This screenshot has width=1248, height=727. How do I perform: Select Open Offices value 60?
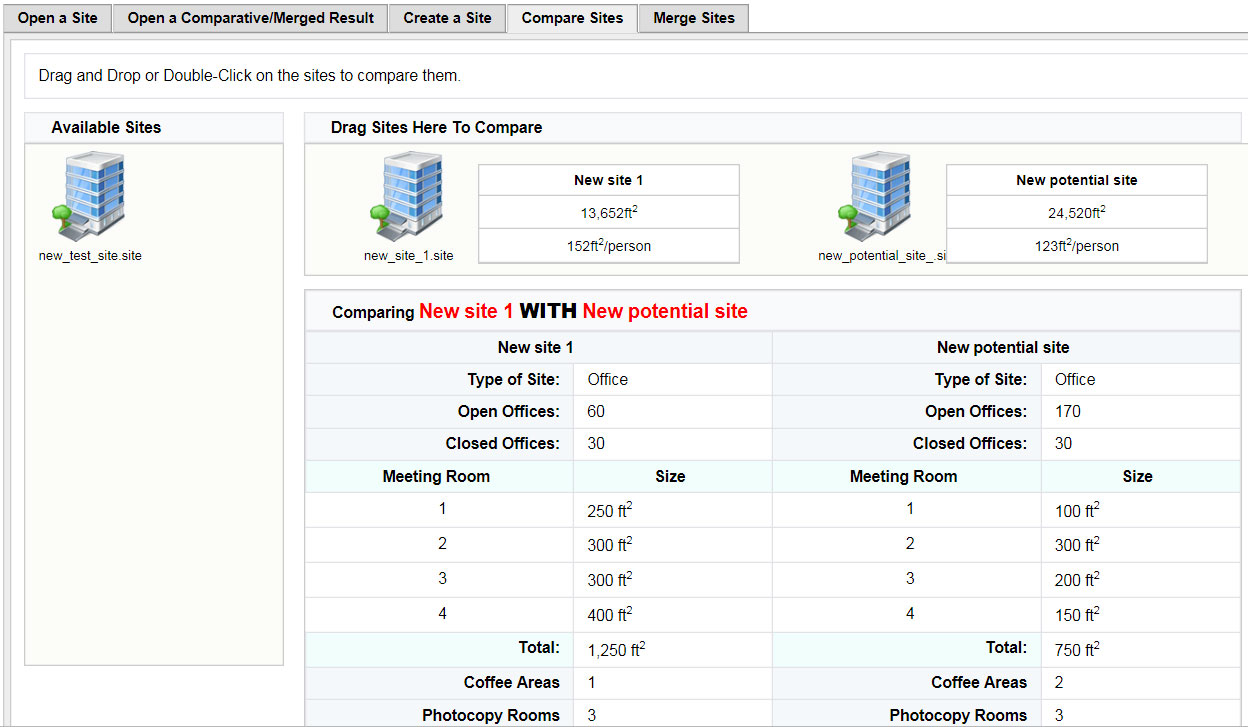[596, 411]
